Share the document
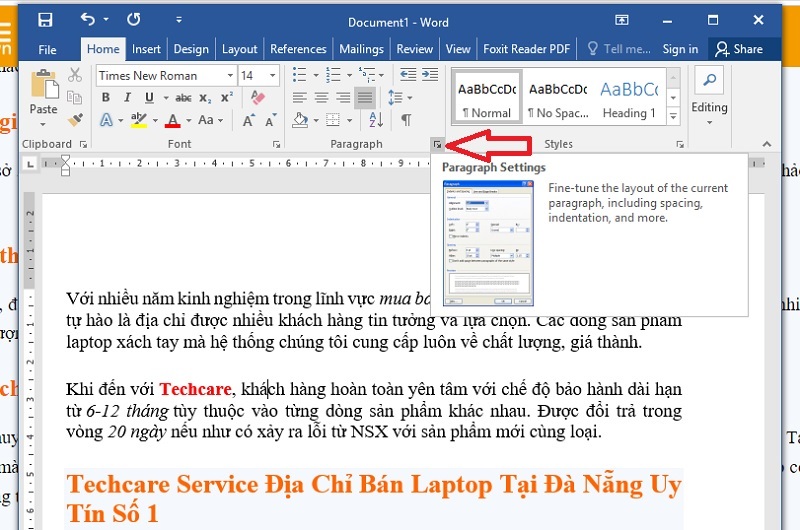This screenshot has height=530, width=800. click(x=738, y=49)
